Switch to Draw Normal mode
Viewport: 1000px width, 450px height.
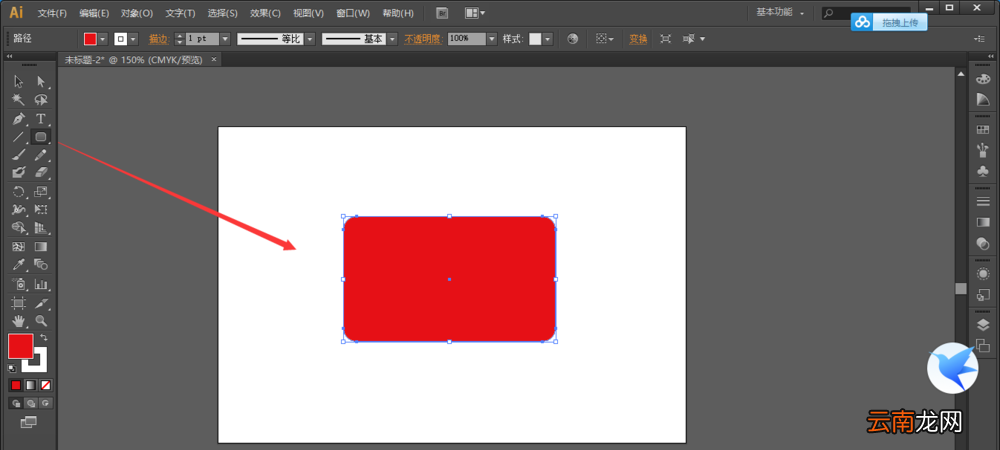tap(16, 403)
